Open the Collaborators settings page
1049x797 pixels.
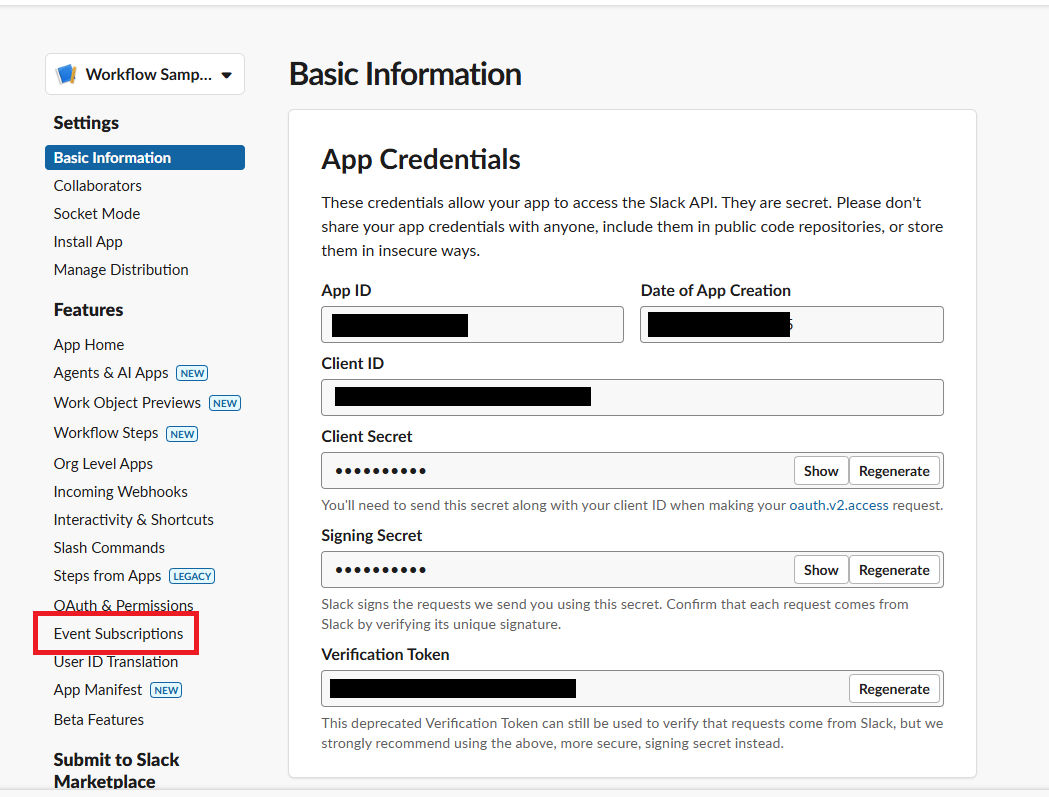[98, 186]
